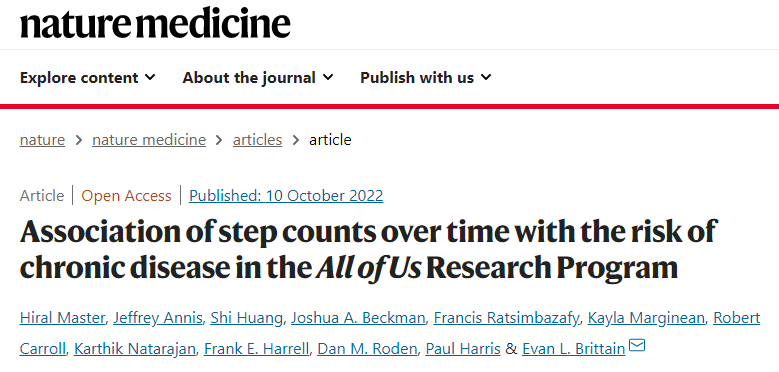Go to the nature breadcrumb link
Image resolution: width=779 pixels, height=372 pixels.
click(42, 140)
